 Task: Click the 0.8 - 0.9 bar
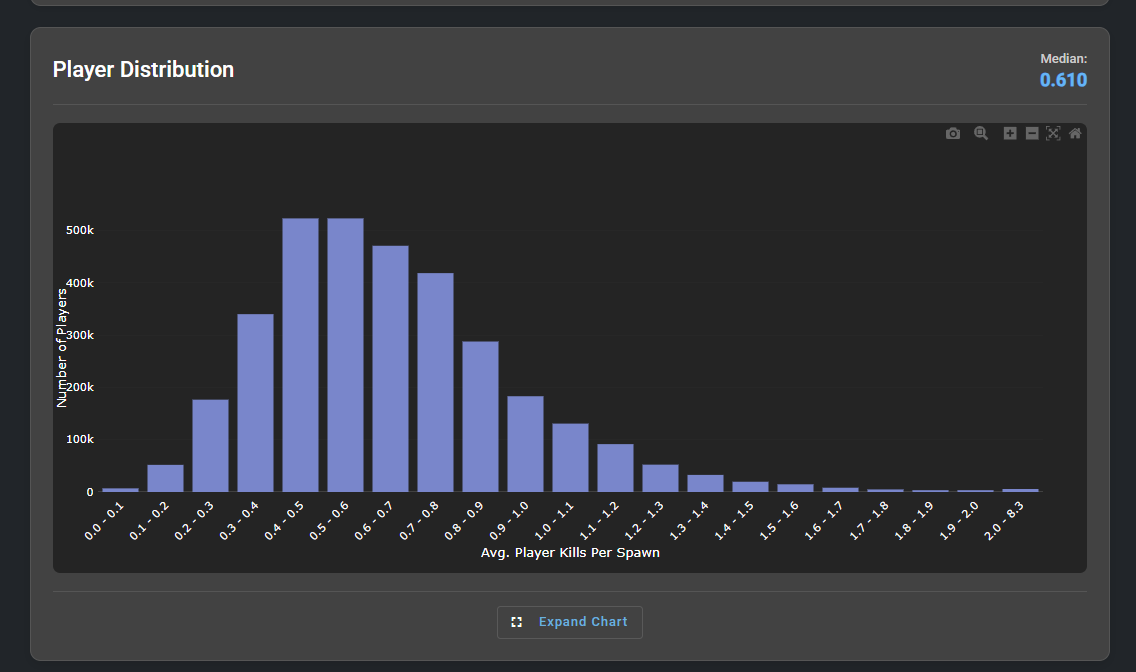480,417
